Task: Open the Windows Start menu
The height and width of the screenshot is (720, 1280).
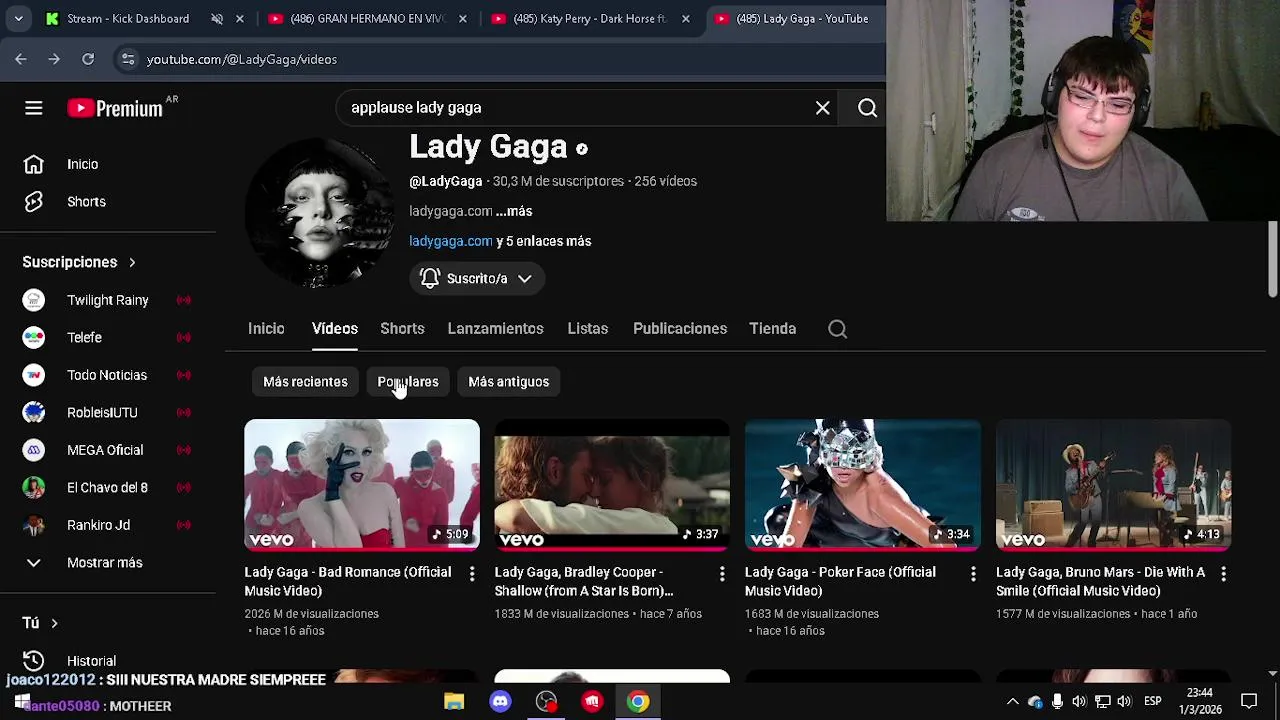Action: tap(22, 701)
